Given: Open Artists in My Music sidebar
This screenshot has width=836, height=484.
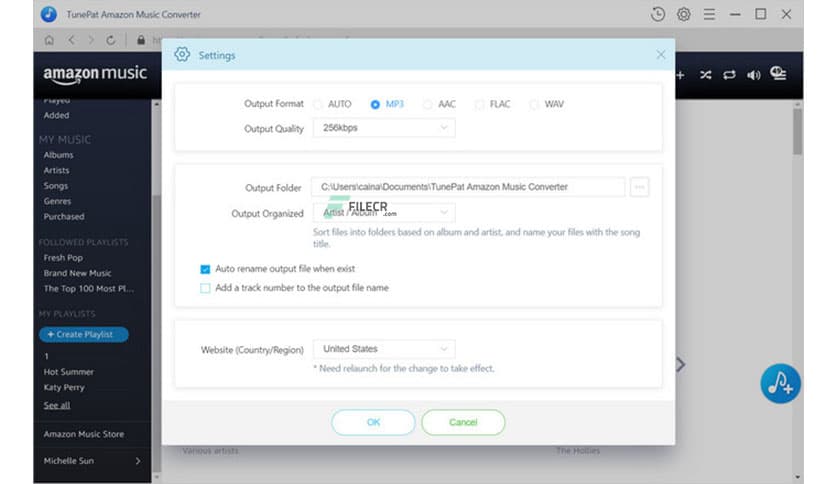Looking at the screenshot, I should pos(57,171).
